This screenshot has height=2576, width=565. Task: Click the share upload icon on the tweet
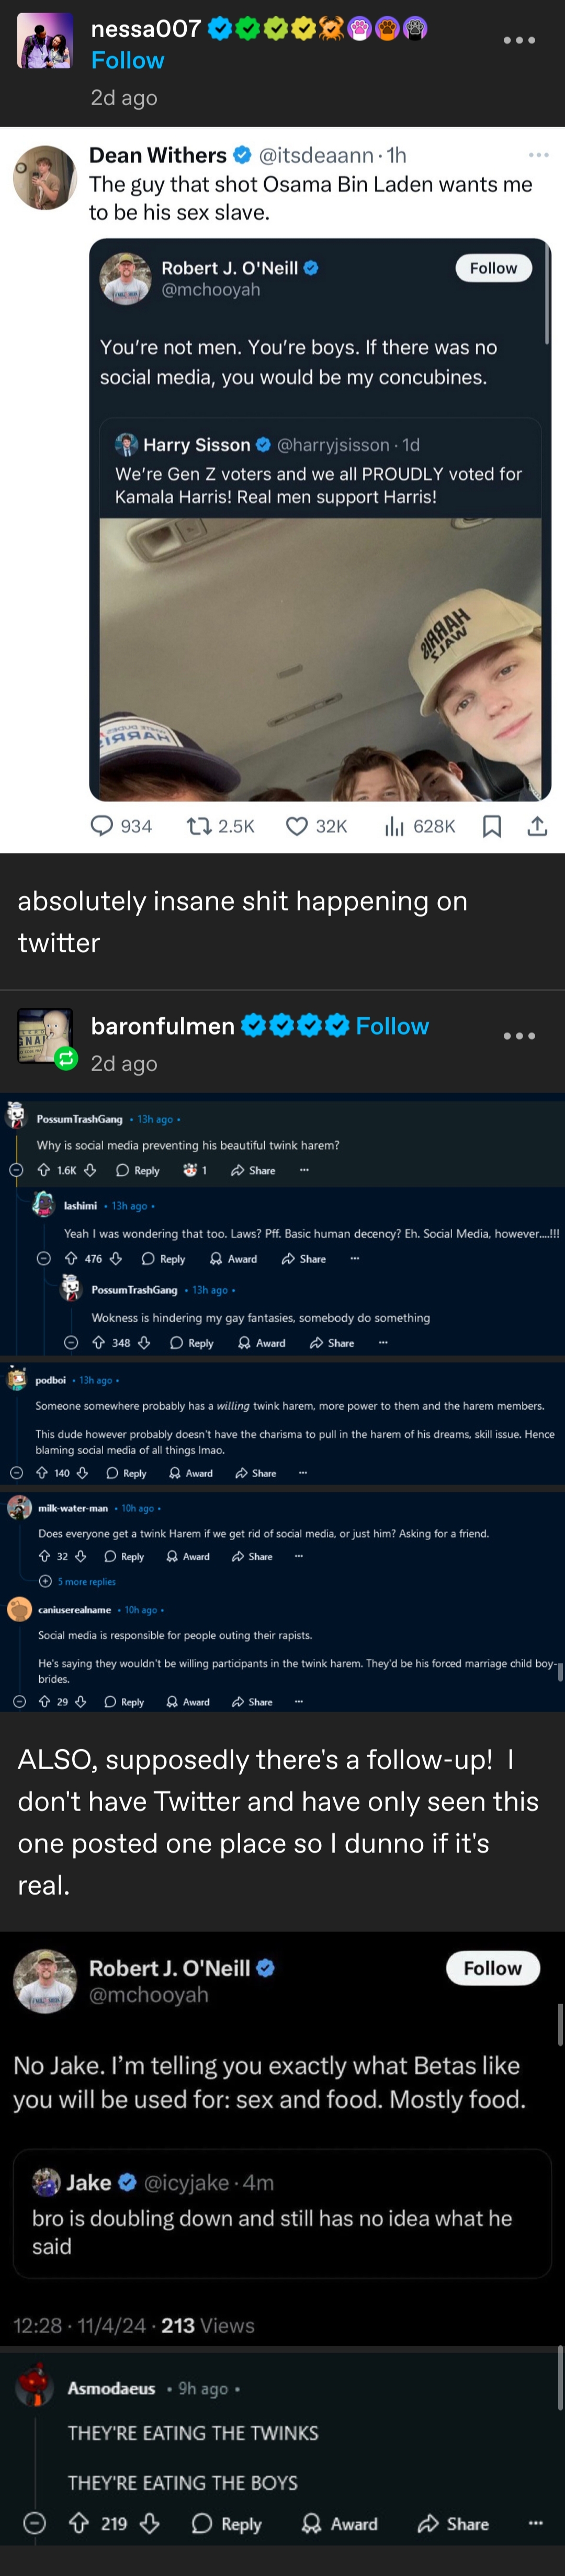(x=537, y=826)
